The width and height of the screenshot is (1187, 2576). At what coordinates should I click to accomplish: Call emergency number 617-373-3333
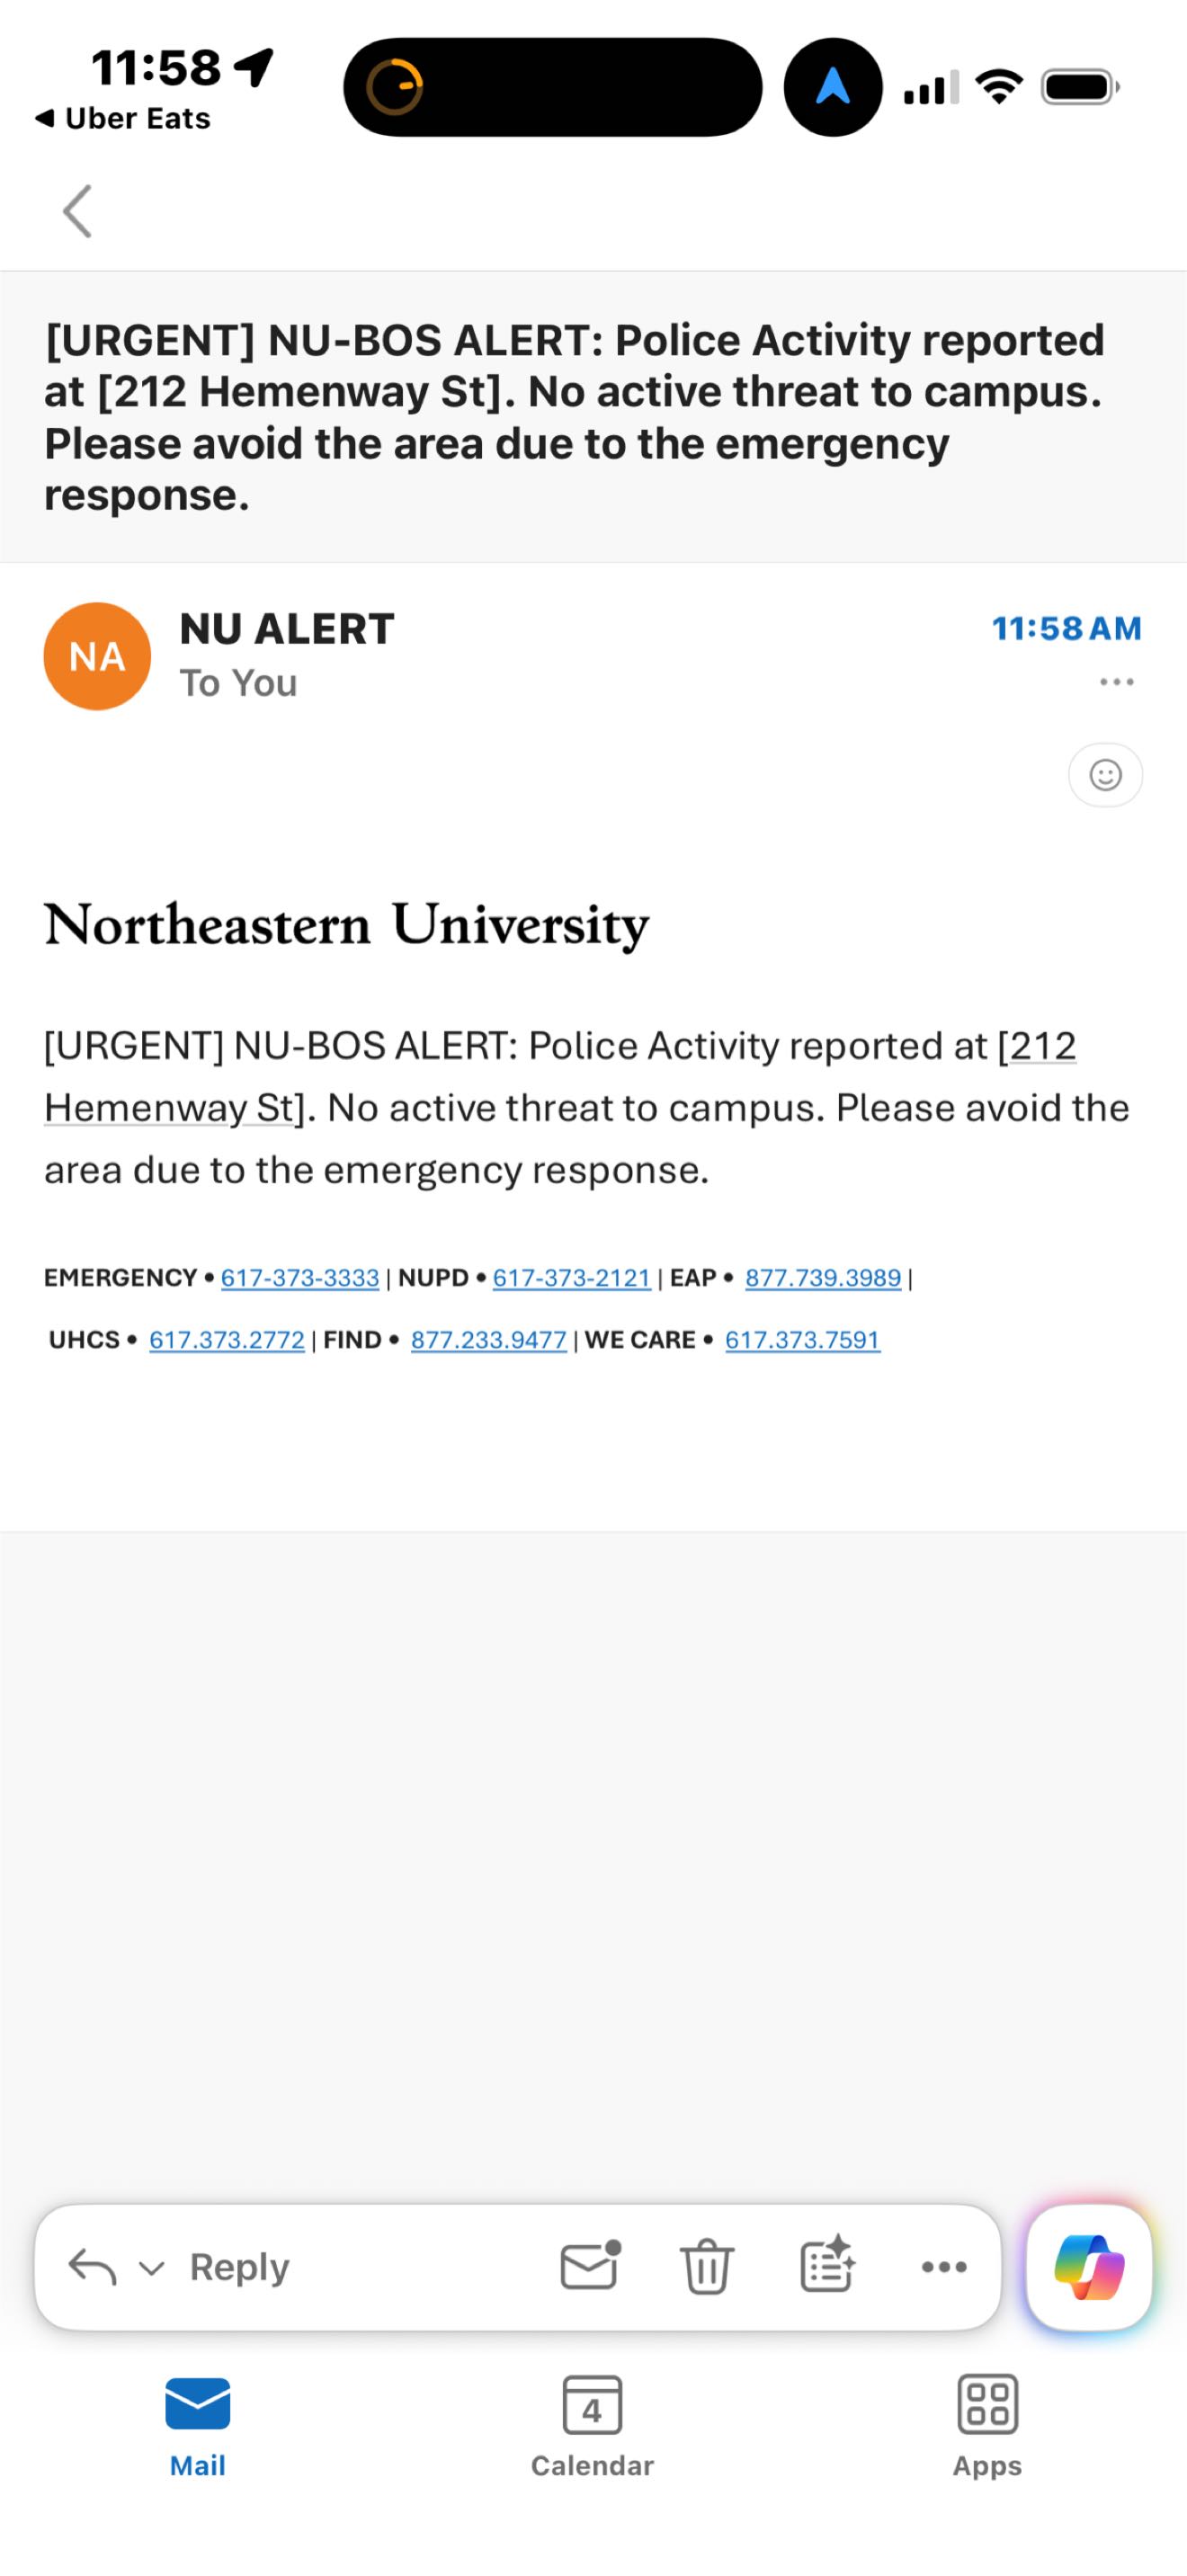(300, 1278)
